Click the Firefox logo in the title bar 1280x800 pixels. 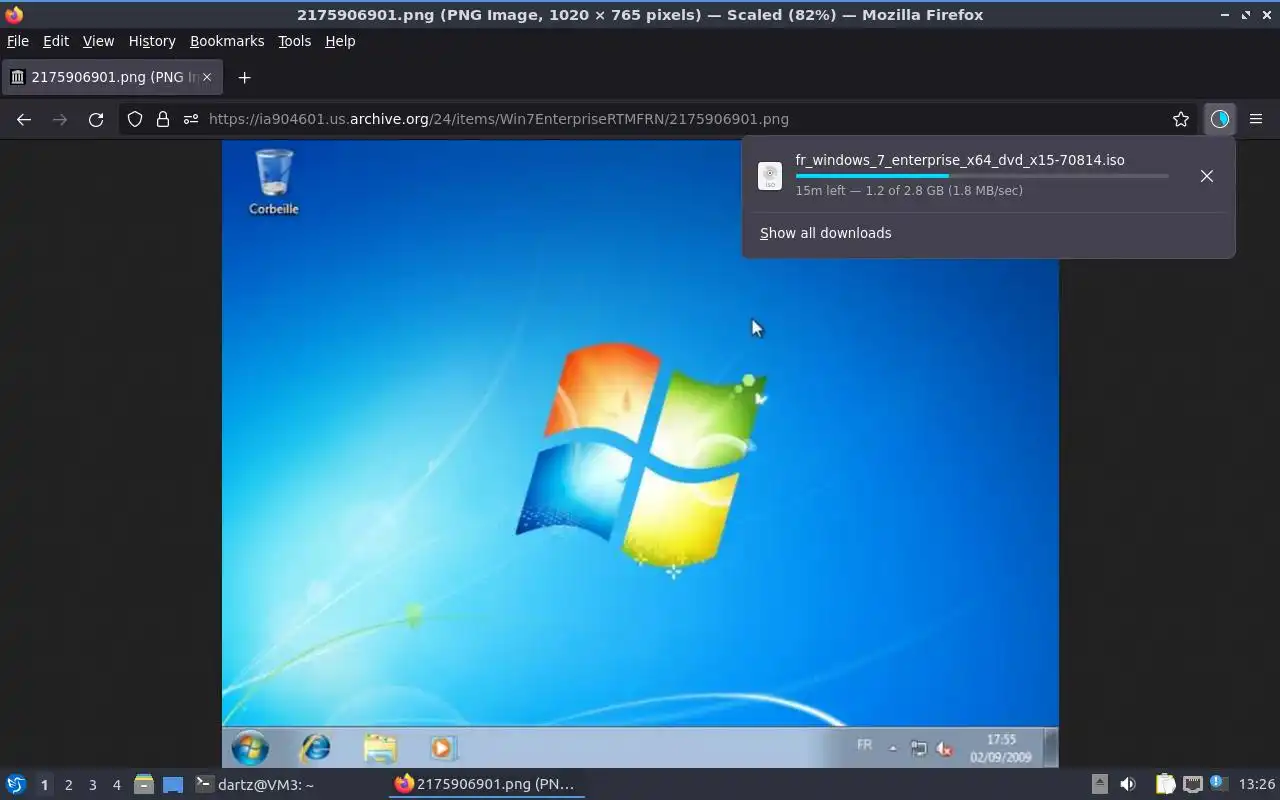pos(14,15)
